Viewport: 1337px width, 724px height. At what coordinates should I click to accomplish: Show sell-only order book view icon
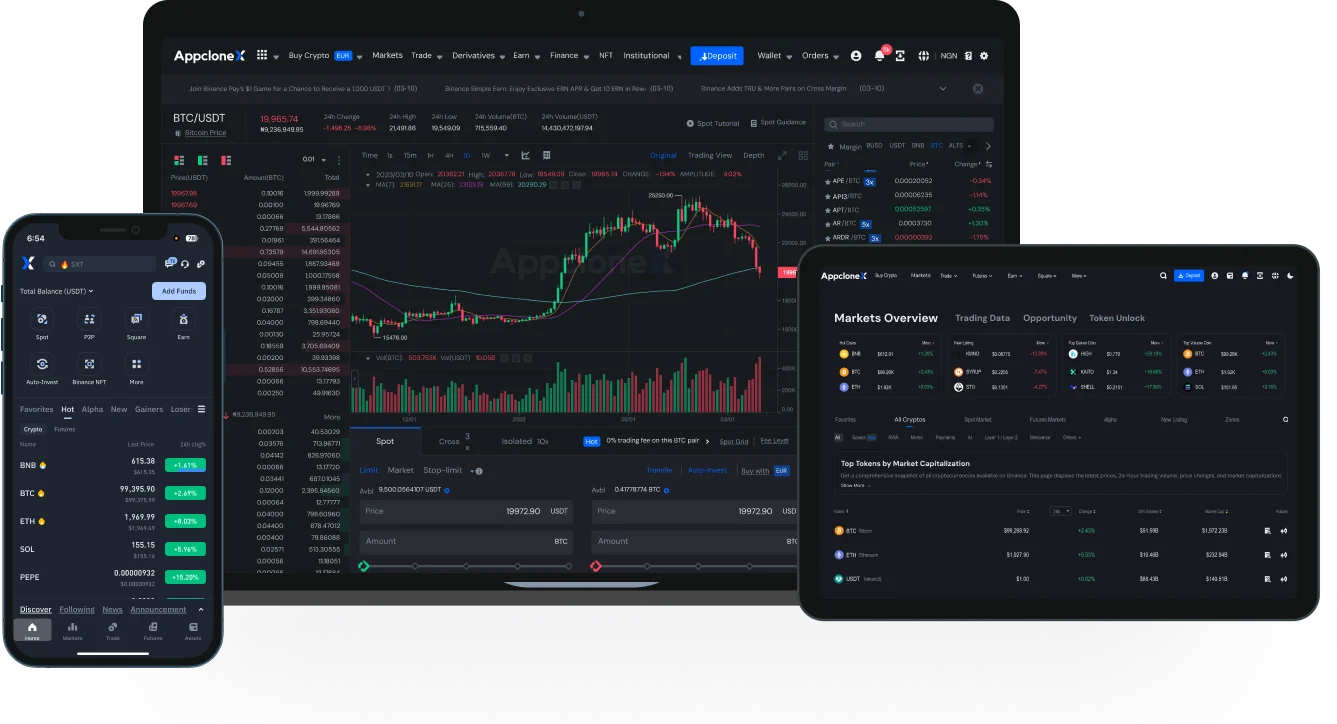pyautogui.click(x=227, y=159)
